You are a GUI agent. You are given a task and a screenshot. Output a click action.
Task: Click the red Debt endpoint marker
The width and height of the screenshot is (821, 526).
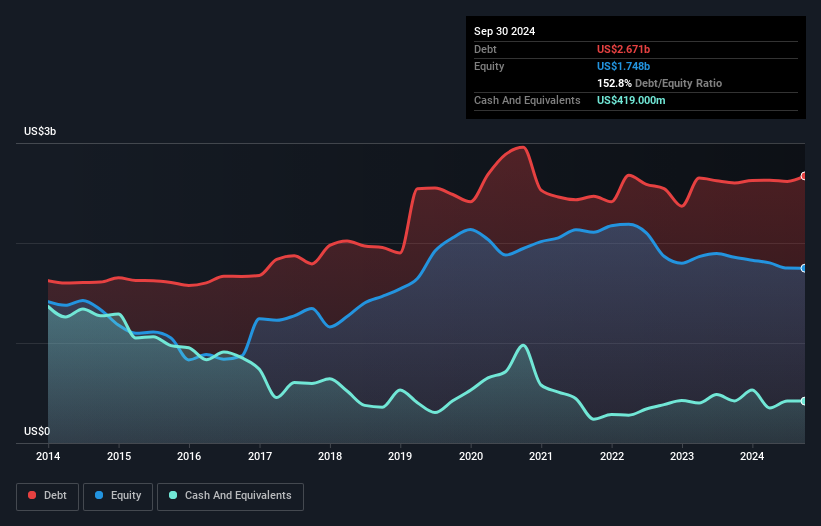(804, 176)
